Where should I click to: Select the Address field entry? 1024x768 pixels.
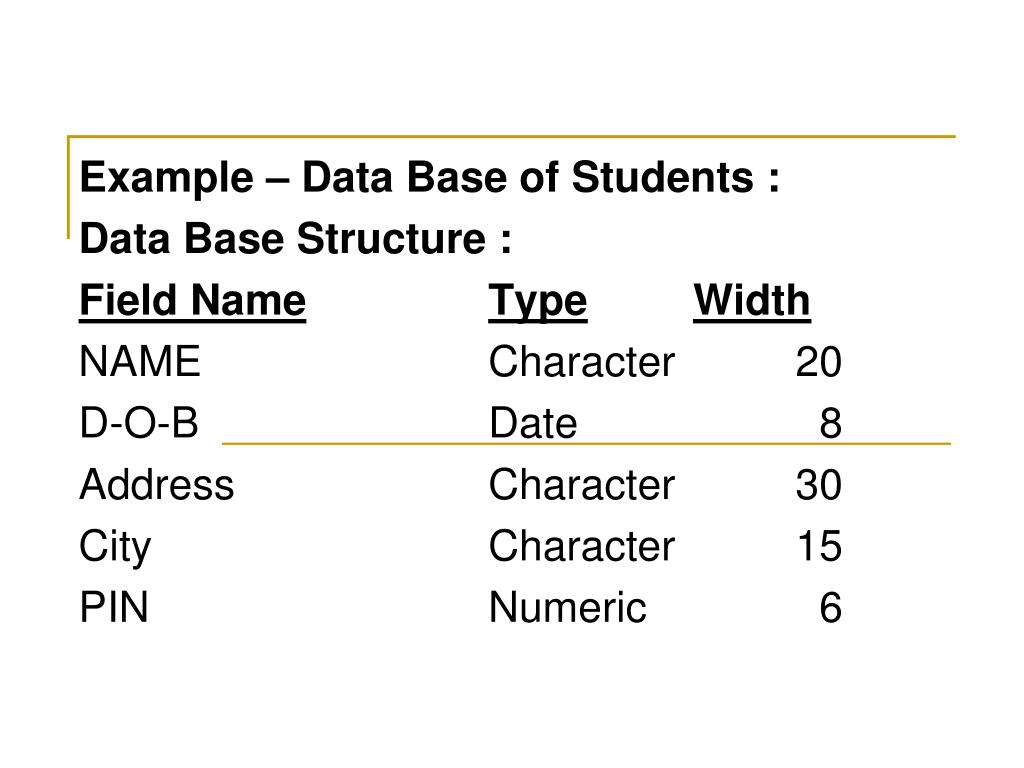tap(157, 485)
